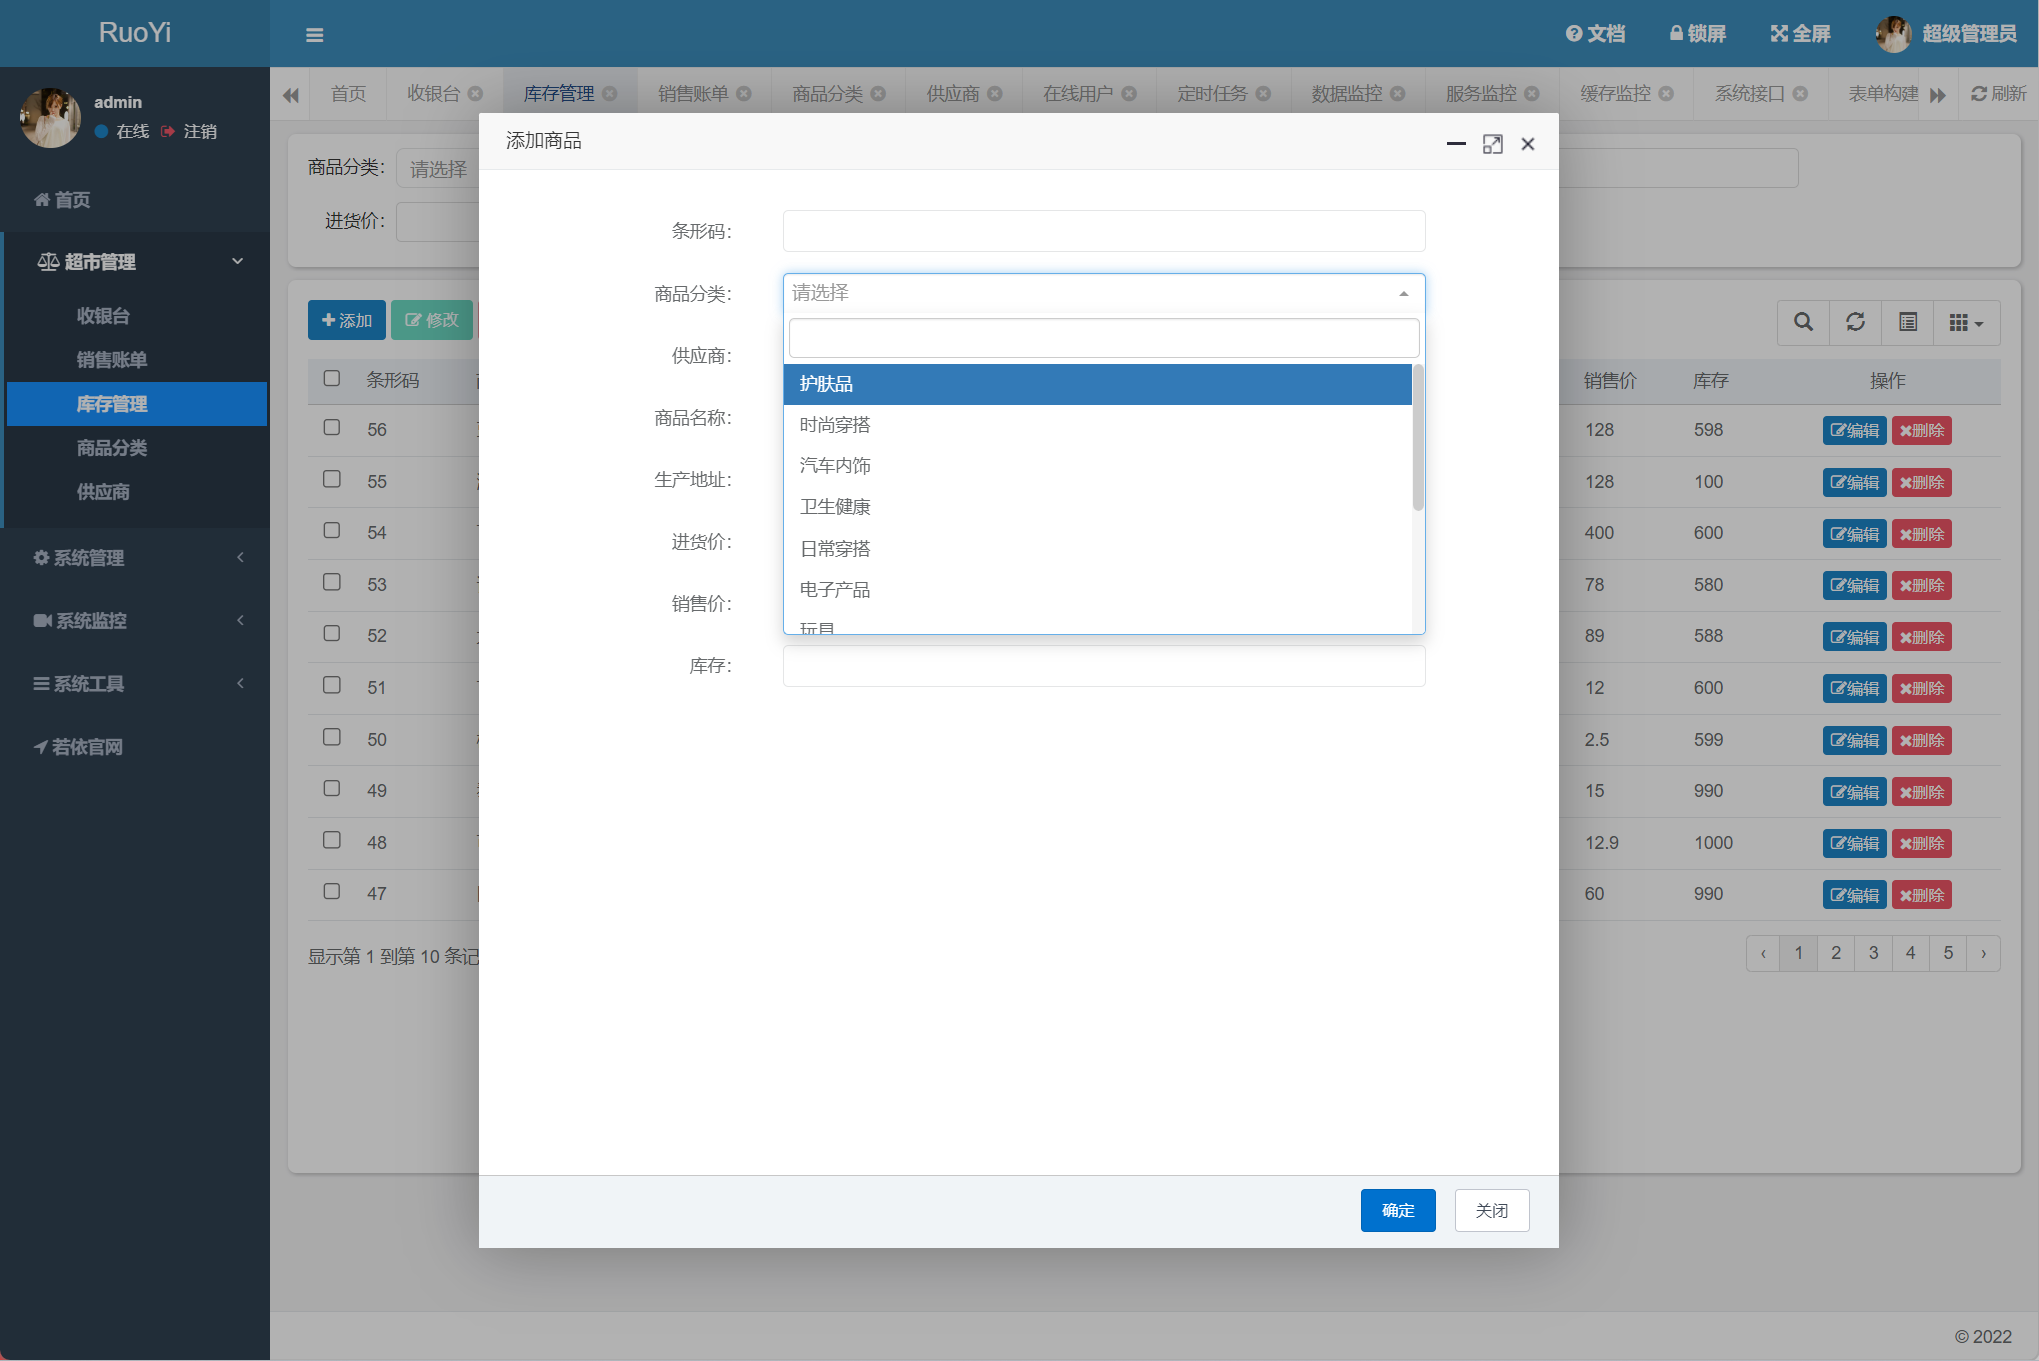Click the 全屏 fullscreen icon
Image resolution: width=2039 pixels, height=1361 pixels.
pos(1778,34)
